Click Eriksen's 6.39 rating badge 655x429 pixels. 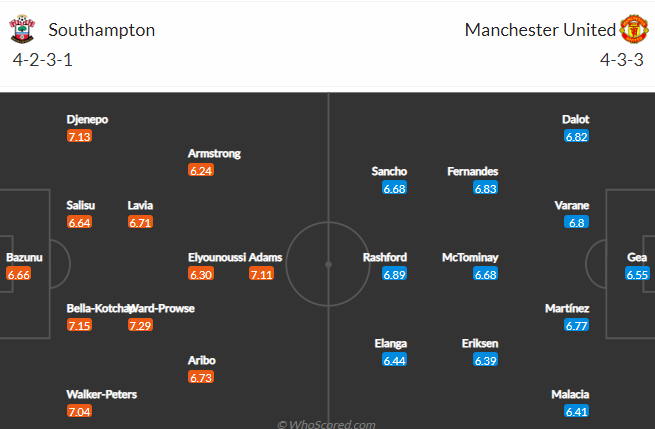485,360
